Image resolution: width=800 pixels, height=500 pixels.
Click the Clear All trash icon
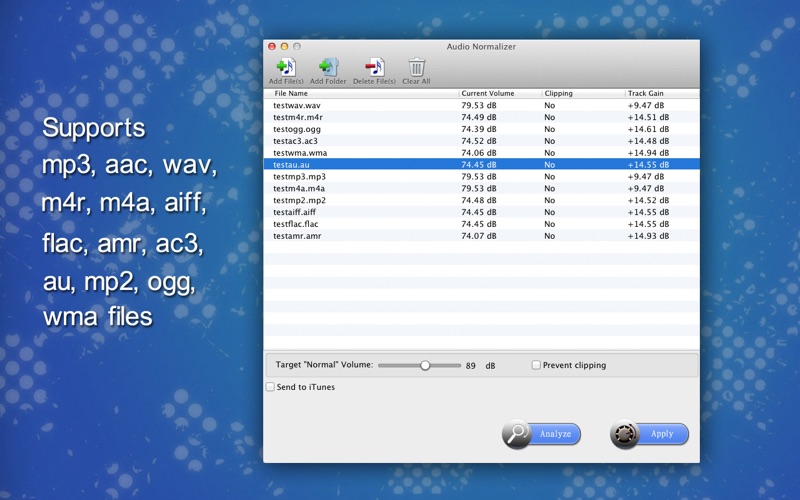click(416, 68)
